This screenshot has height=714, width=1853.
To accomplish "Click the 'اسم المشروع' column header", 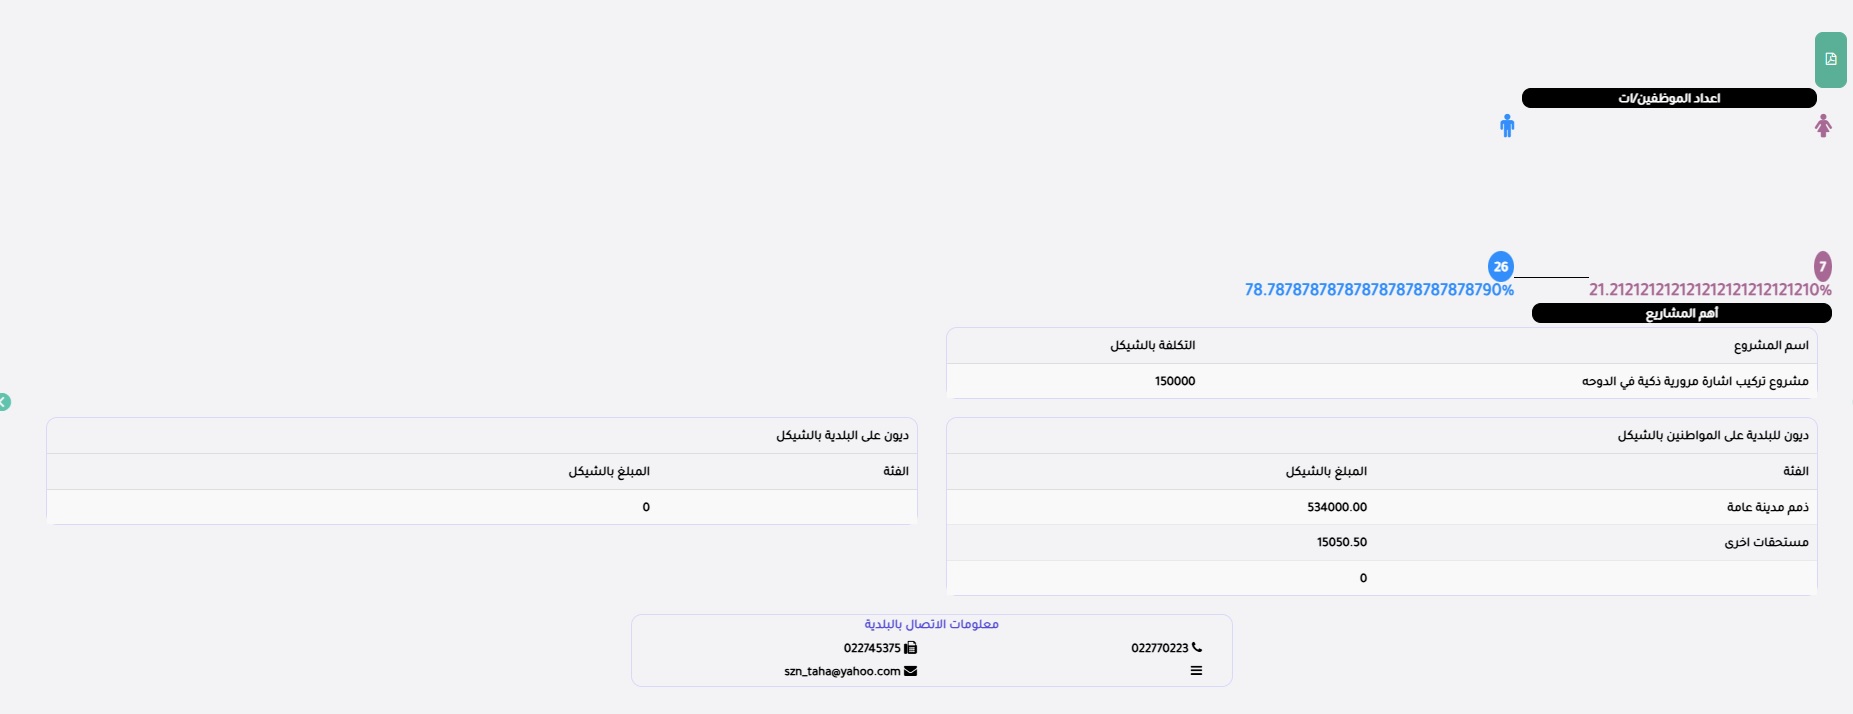I will pos(1770,345).
